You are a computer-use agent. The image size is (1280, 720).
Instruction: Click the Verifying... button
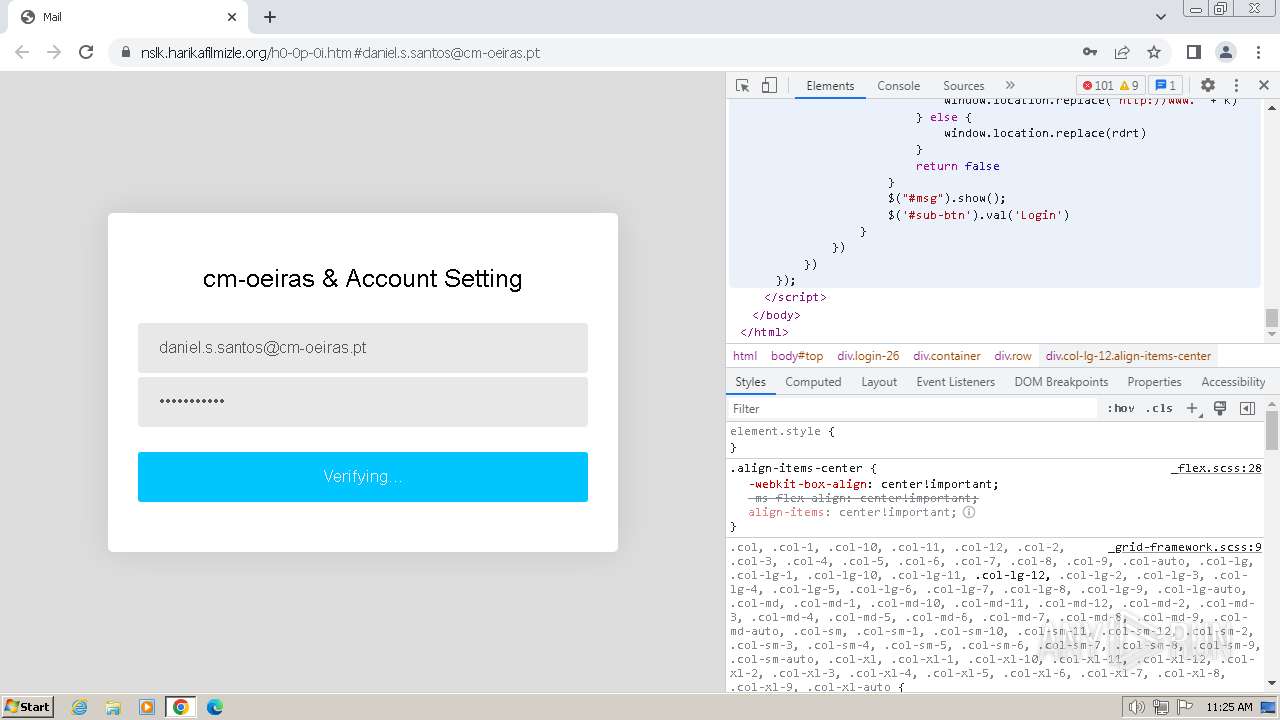pyautogui.click(x=363, y=477)
